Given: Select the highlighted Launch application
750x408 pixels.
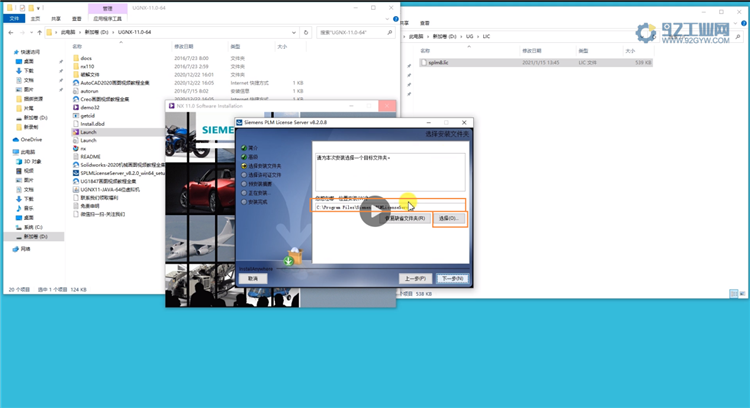Looking at the screenshot, I should tap(88, 132).
